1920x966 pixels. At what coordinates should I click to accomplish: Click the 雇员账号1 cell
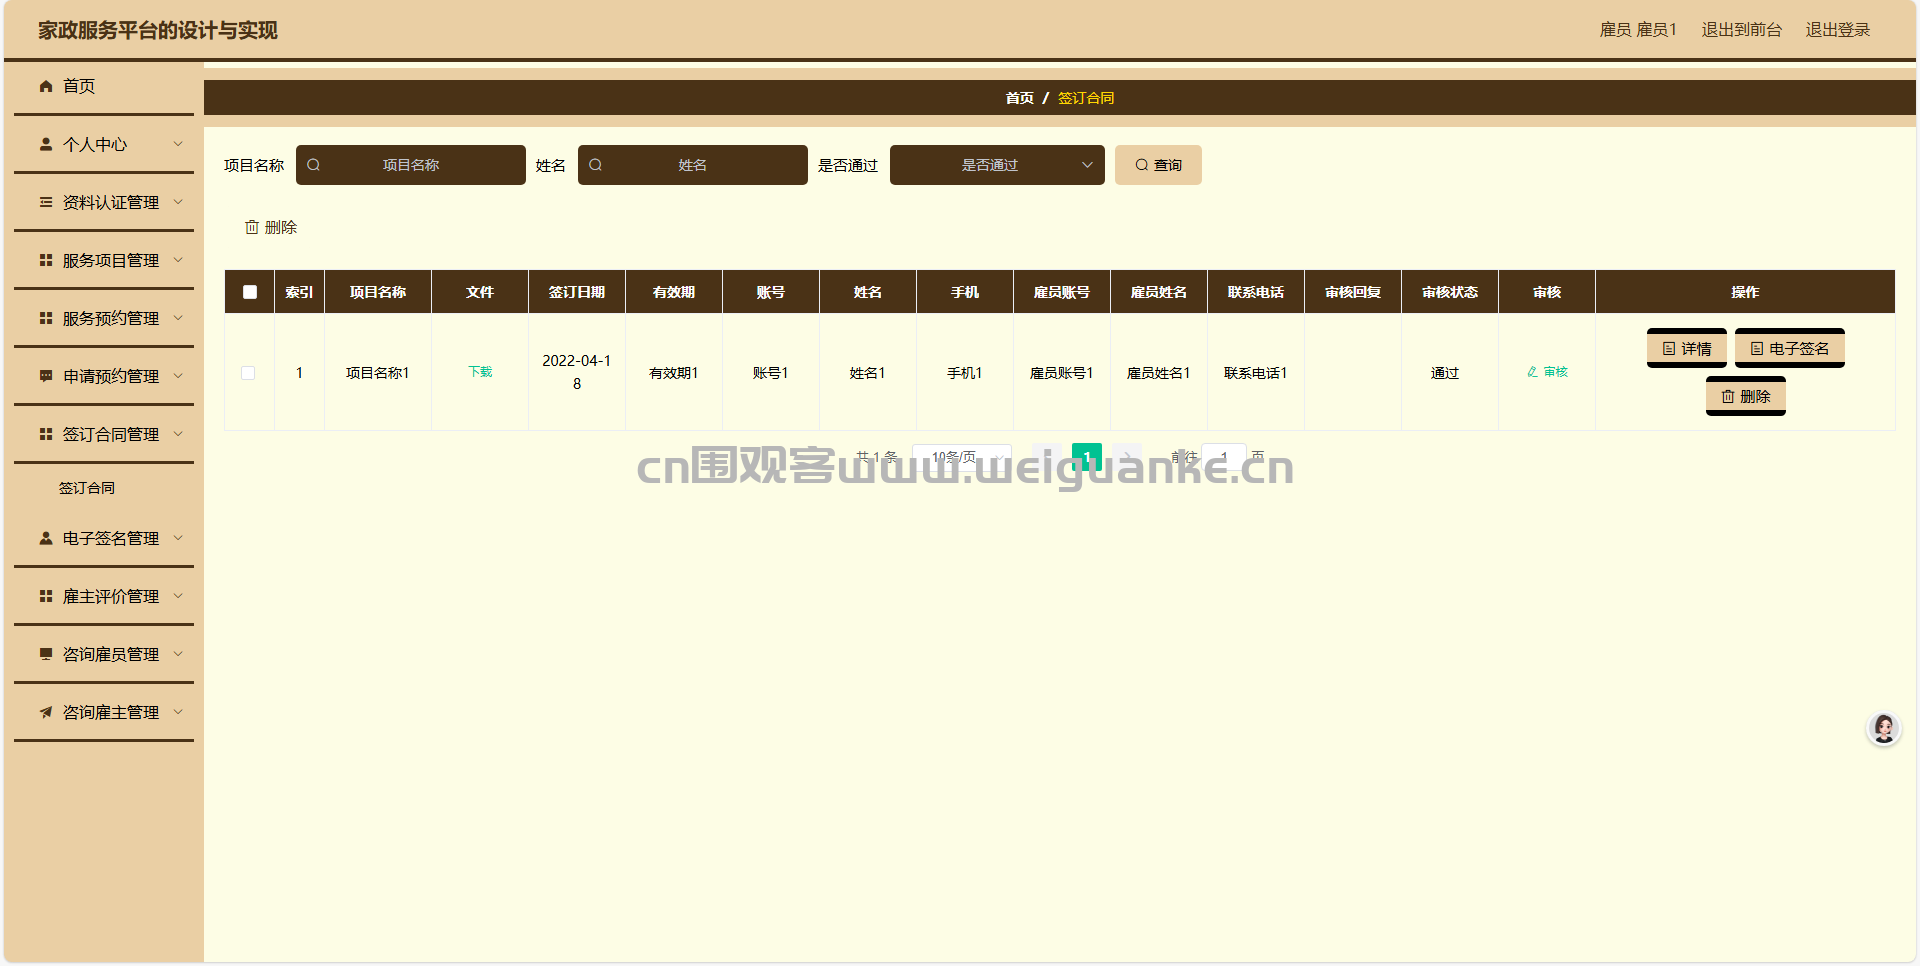pyautogui.click(x=1062, y=373)
